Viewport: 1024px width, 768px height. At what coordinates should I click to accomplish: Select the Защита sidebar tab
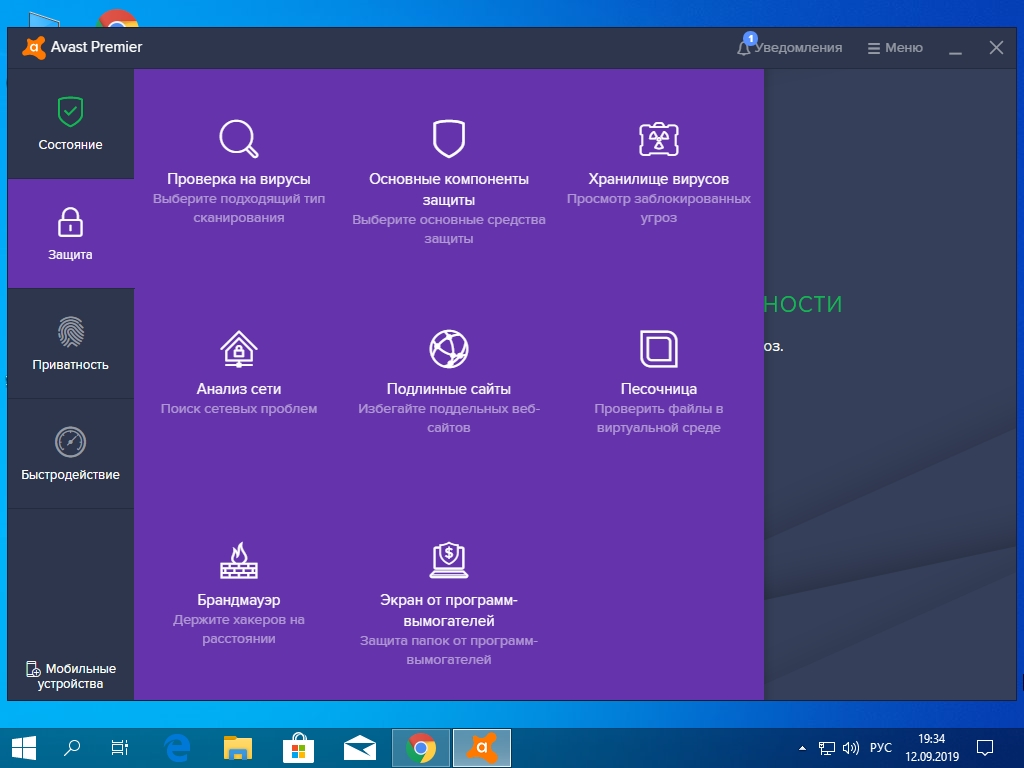[x=71, y=234]
